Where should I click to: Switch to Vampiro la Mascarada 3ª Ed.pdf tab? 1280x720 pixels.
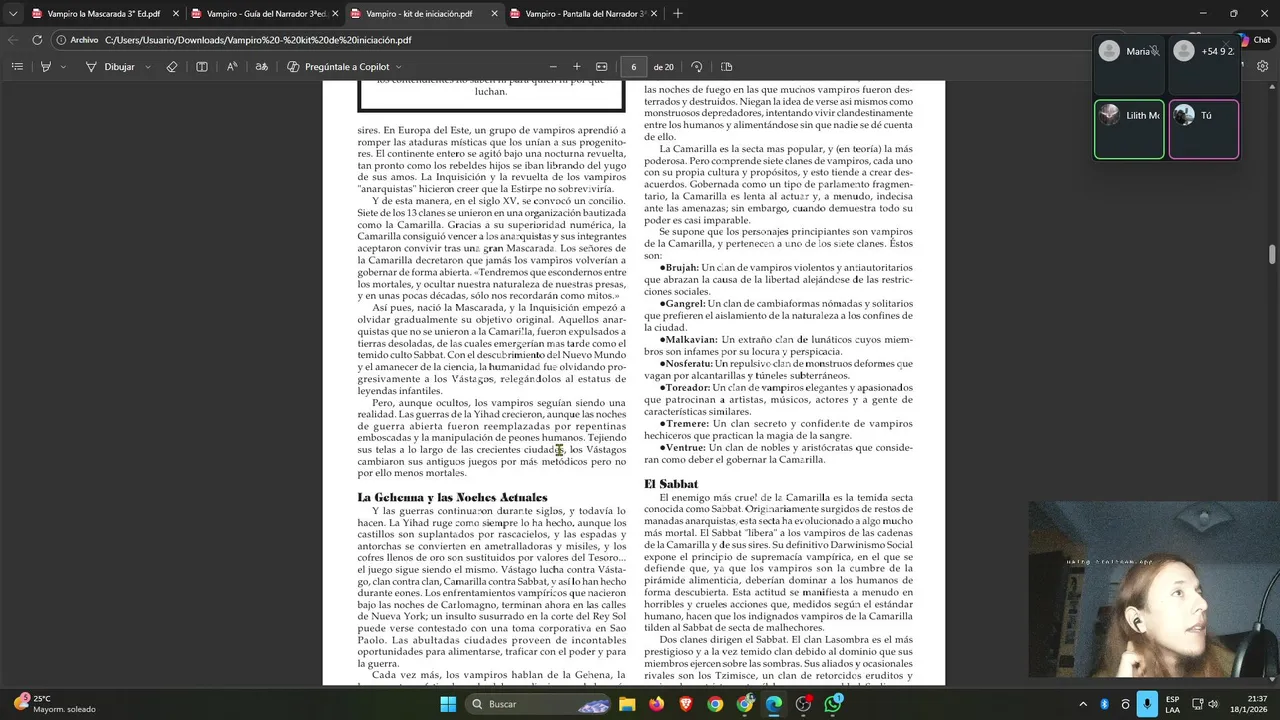coord(104,14)
